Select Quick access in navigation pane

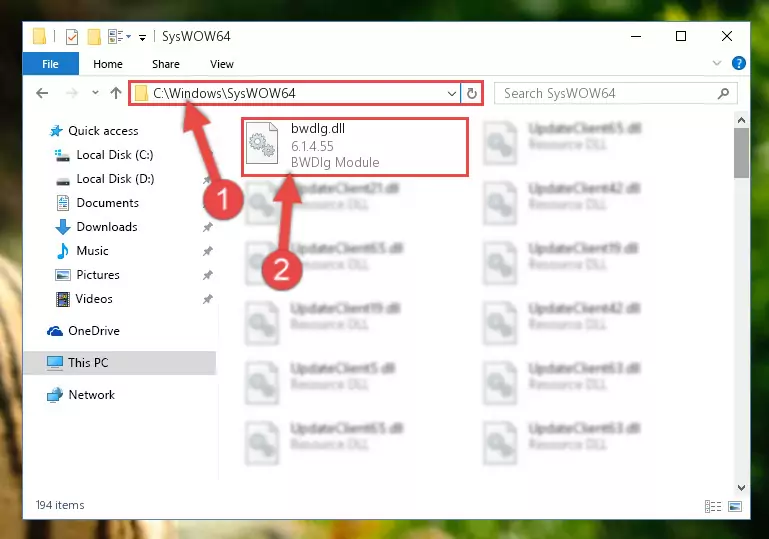click(103, 131)
